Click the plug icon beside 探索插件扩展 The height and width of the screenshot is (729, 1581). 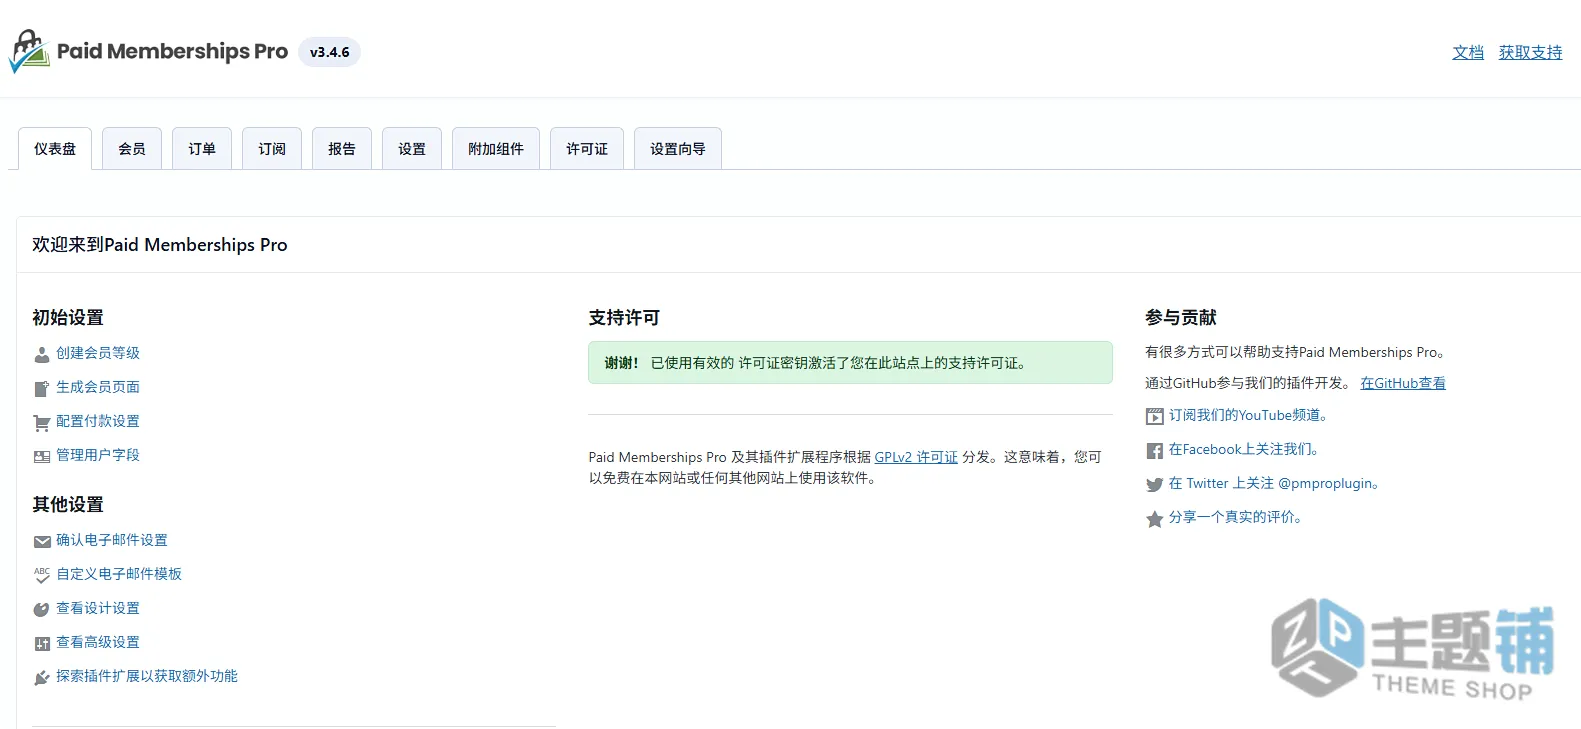[42, 677]
